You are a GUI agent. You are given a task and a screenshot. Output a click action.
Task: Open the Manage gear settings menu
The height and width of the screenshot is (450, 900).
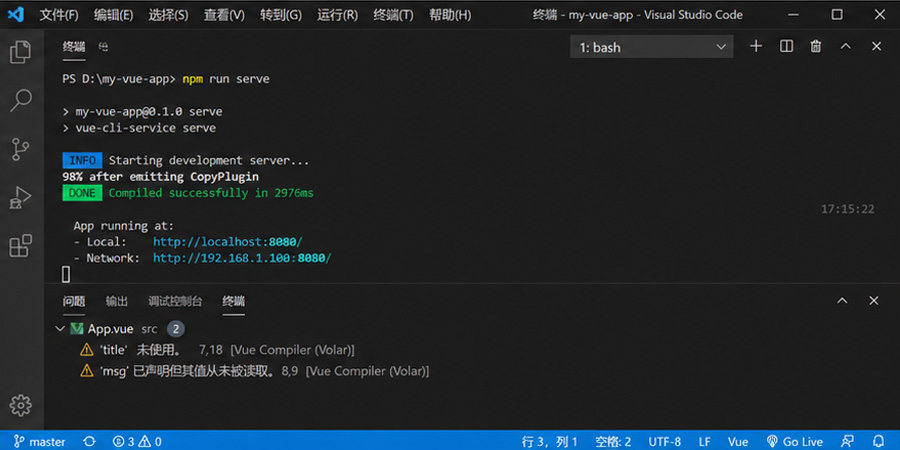pos(21,405)
